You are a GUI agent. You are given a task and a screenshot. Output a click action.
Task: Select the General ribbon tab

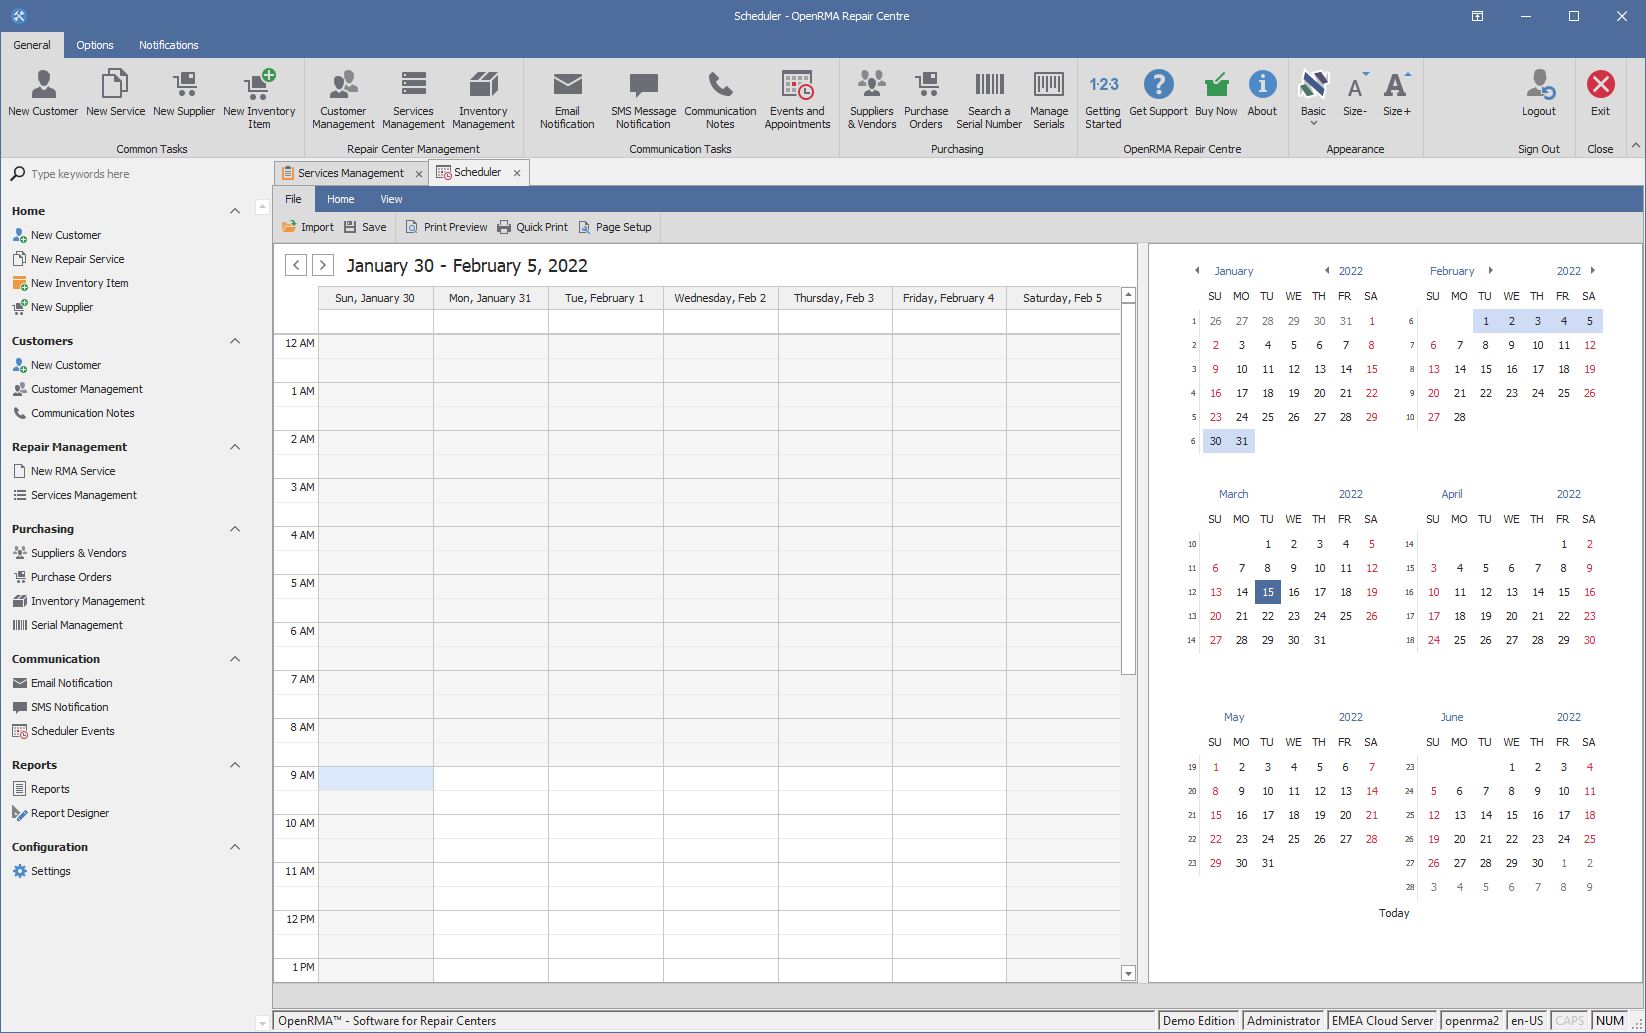click(x=32, y=45)
